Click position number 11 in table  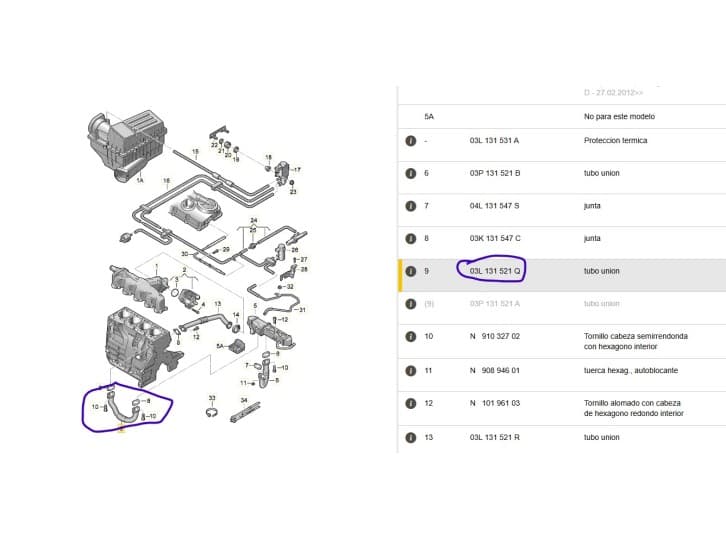click(428, 370)
